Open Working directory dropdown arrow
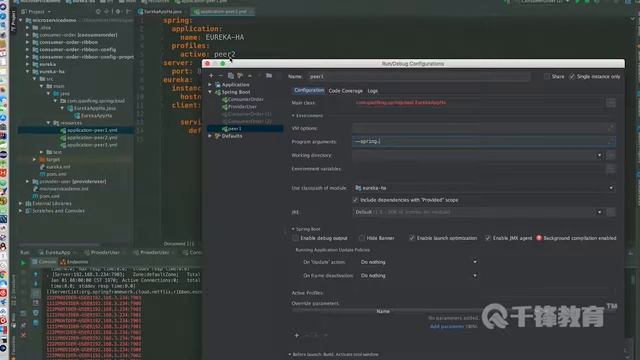The width and height of the screenshot is (640, 360). (599, 155)
